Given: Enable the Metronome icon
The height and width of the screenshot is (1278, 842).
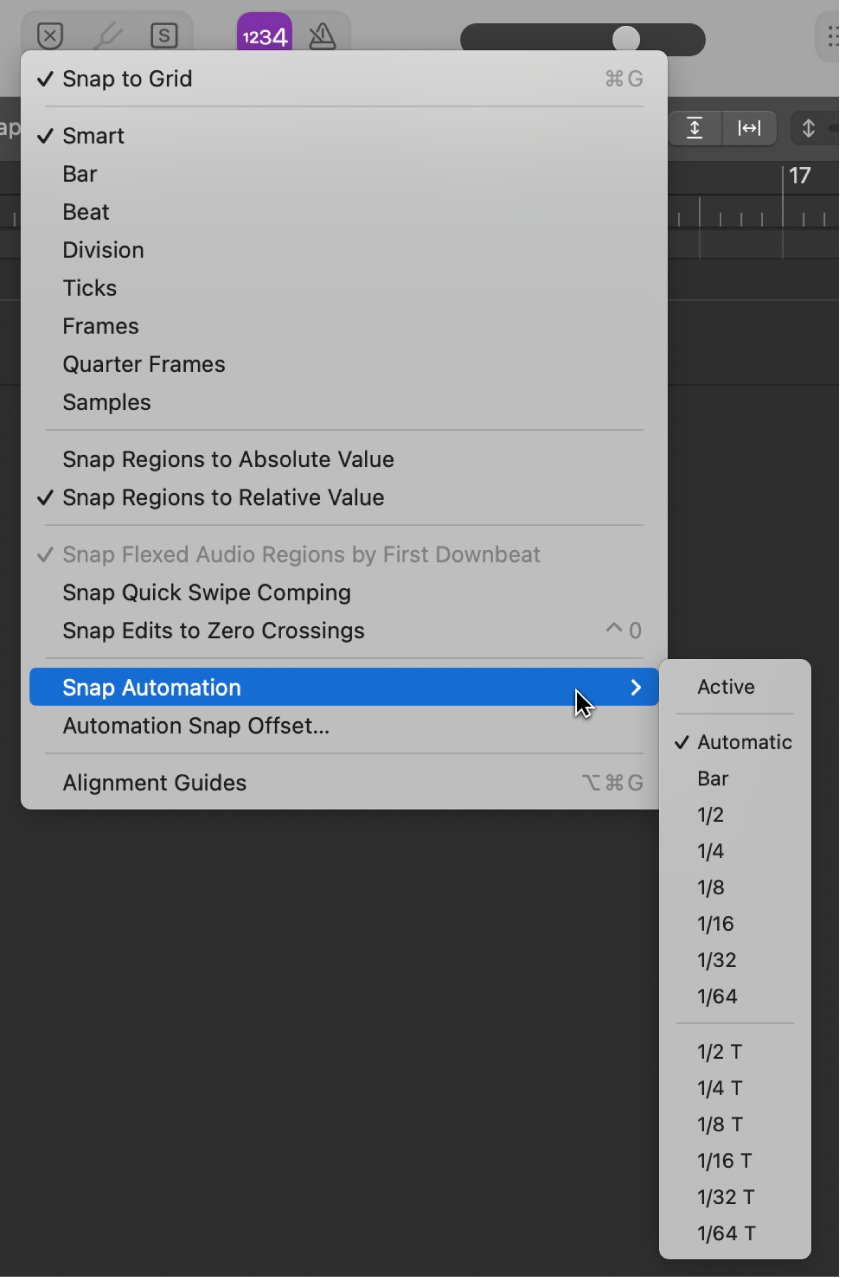Looking at the screenshot, I should [320, 35].
